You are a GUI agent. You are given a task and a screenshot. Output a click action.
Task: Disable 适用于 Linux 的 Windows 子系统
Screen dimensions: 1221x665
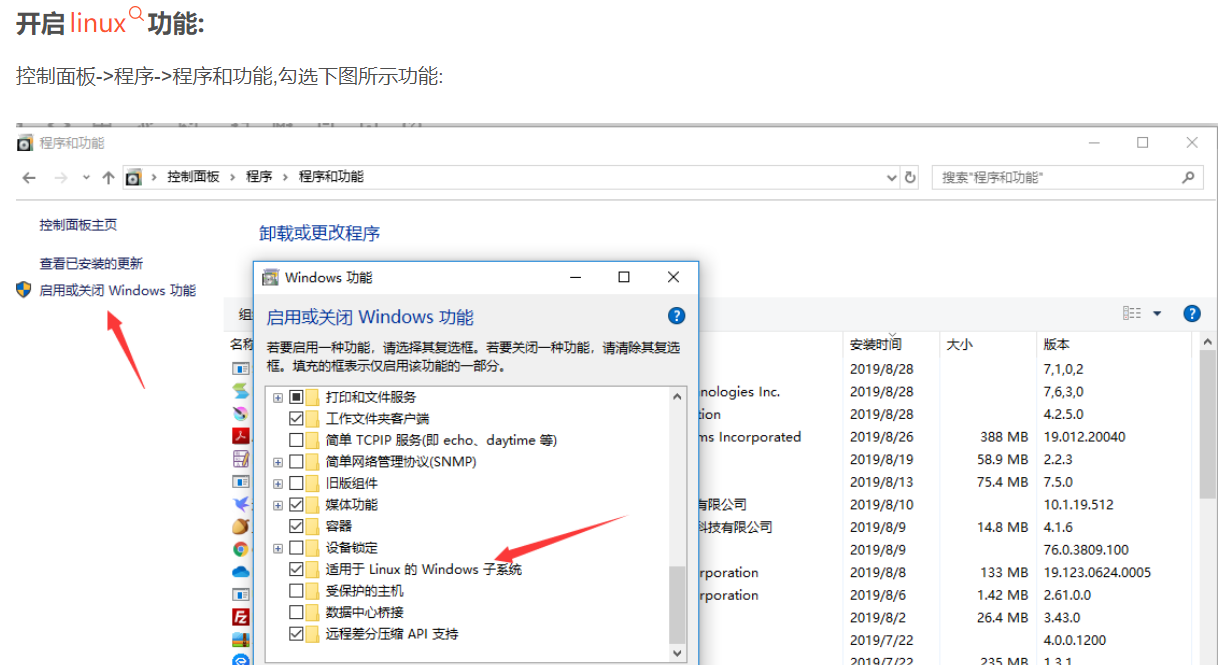tap(294, 569)
